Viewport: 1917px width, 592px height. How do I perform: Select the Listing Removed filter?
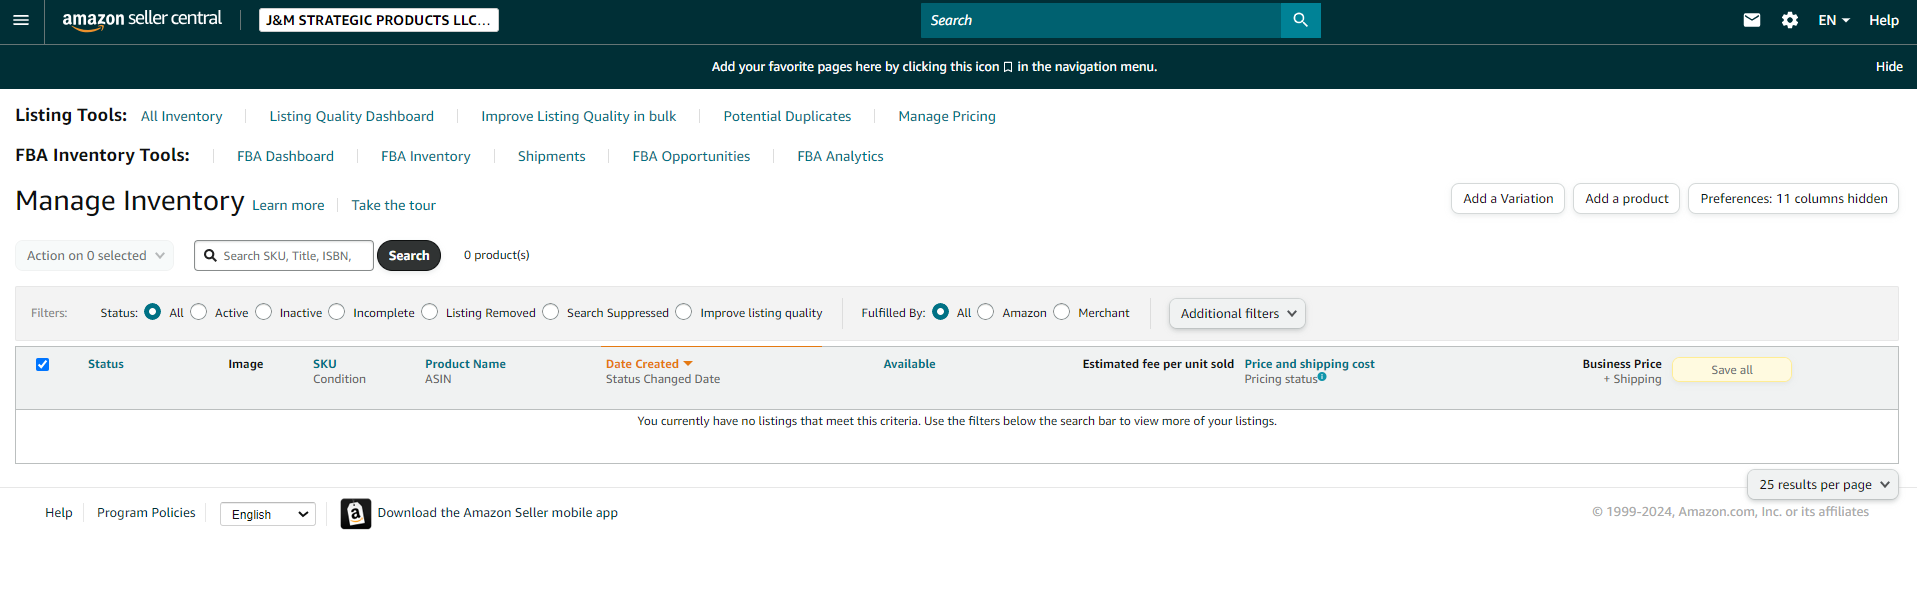coord(429,312)
